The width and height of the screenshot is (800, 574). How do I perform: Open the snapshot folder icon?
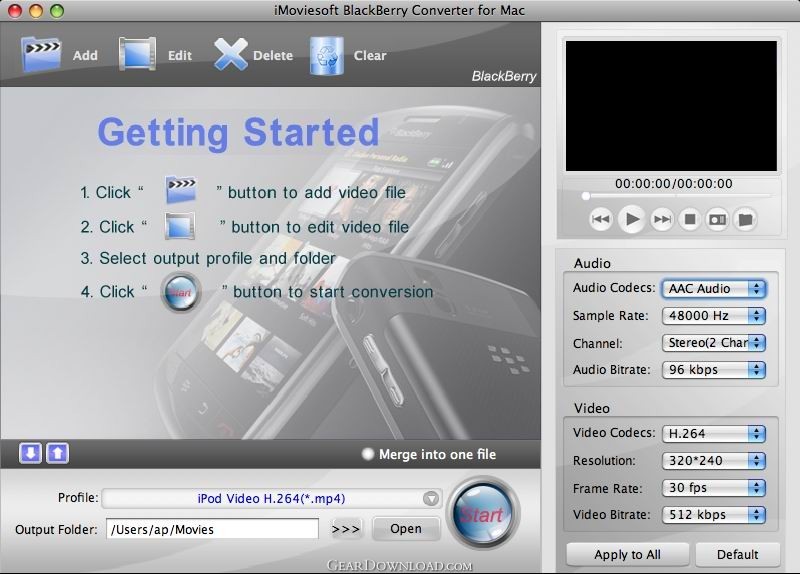click(745, 219)
